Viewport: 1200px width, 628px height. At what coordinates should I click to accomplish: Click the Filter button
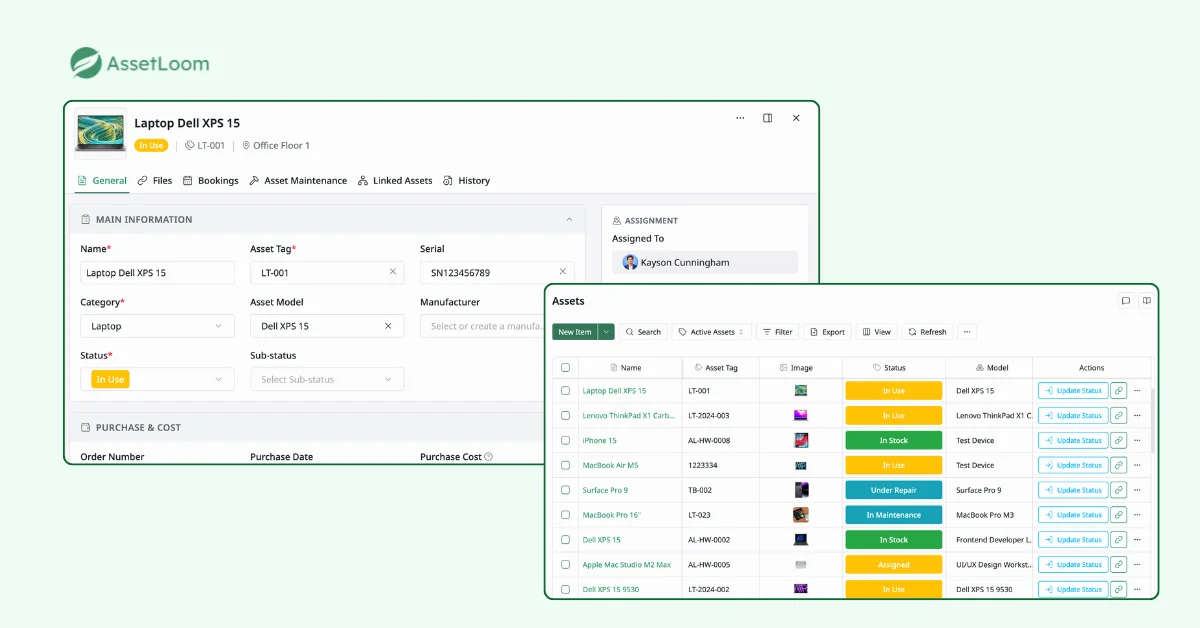777,332
